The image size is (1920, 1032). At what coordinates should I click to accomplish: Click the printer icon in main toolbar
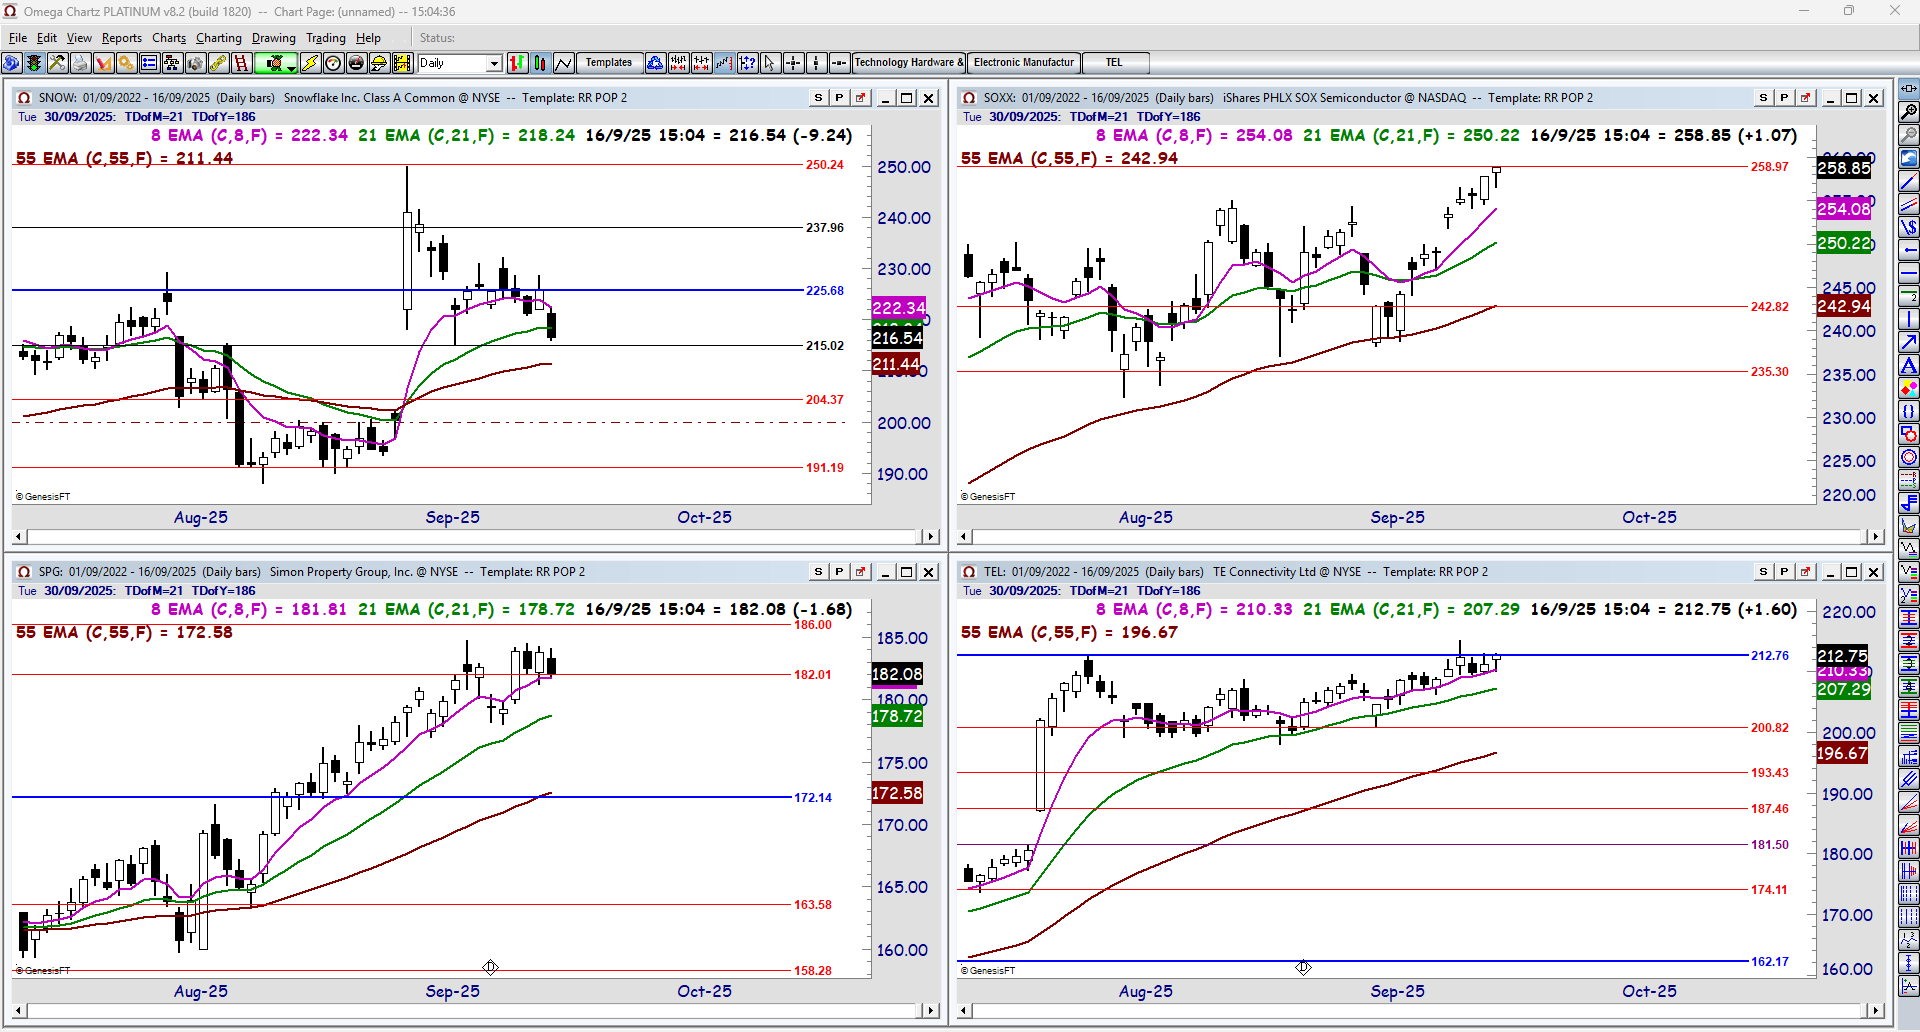pyautogui.click(x=80, y=63)
